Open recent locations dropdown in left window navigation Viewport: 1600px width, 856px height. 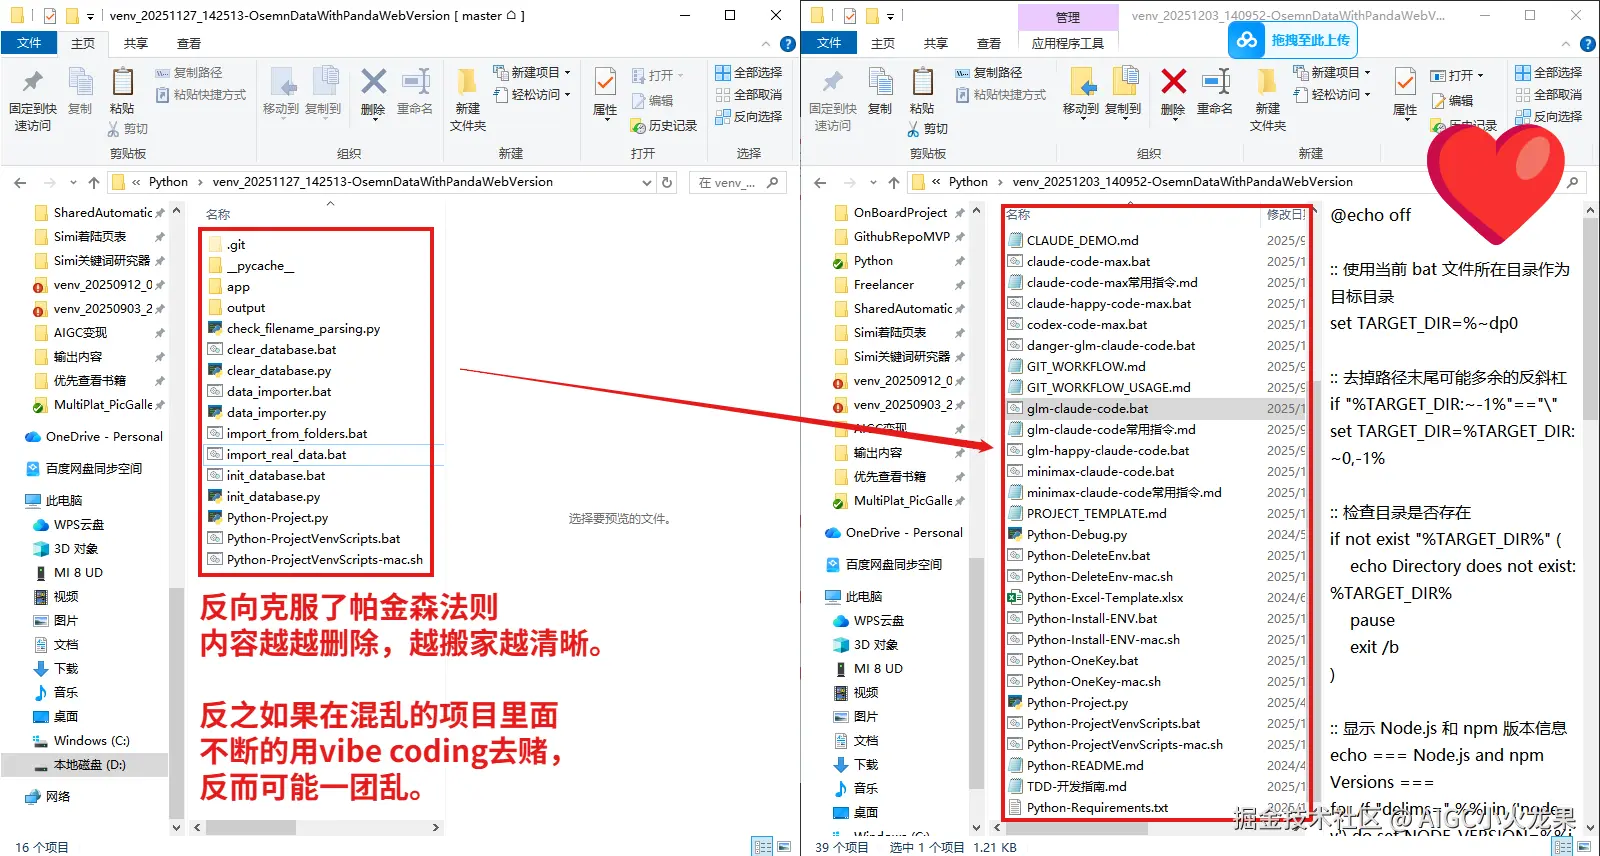(73, 182)
